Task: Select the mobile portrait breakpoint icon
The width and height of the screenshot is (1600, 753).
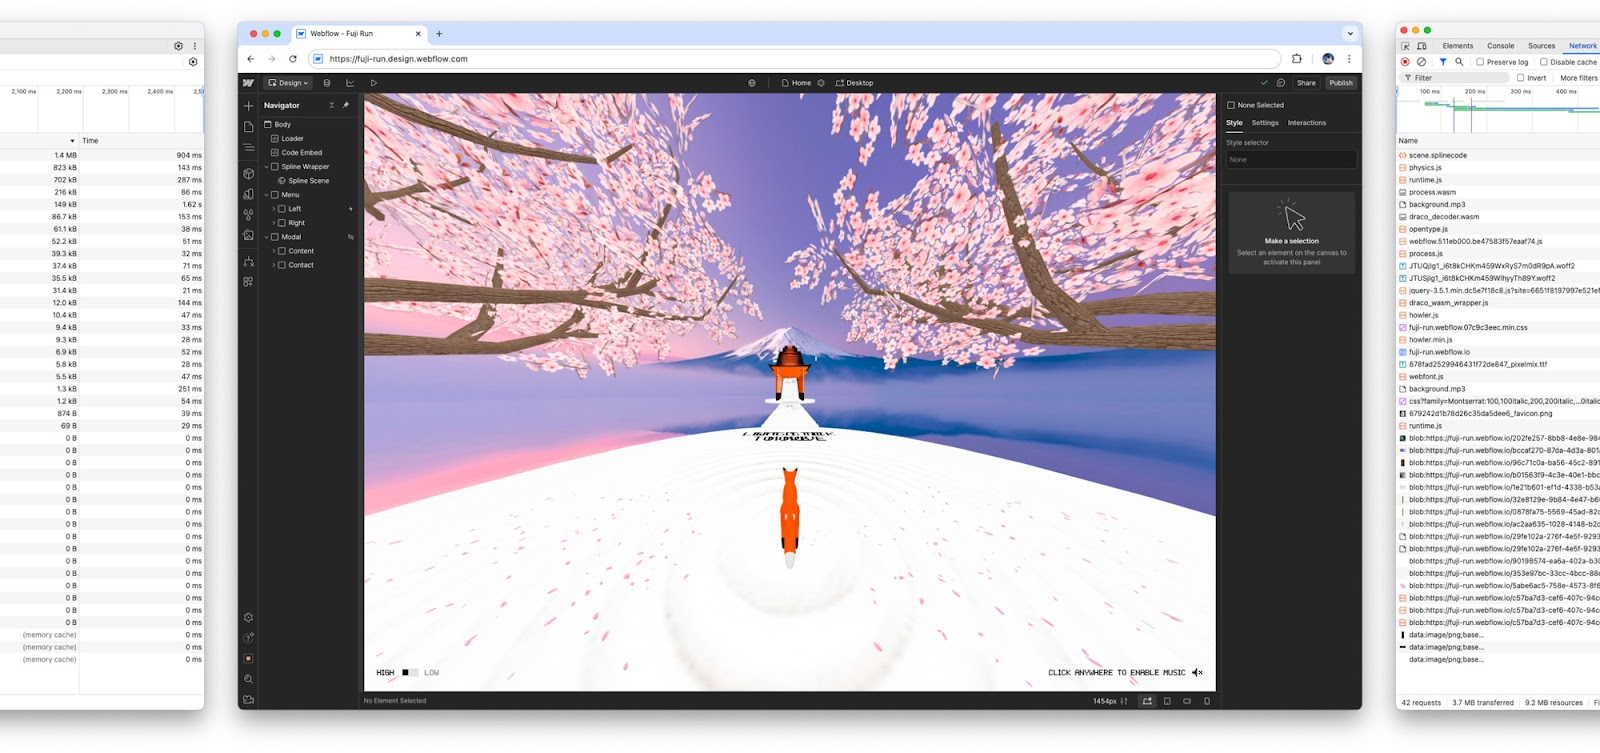Action: pos(1207,701)
